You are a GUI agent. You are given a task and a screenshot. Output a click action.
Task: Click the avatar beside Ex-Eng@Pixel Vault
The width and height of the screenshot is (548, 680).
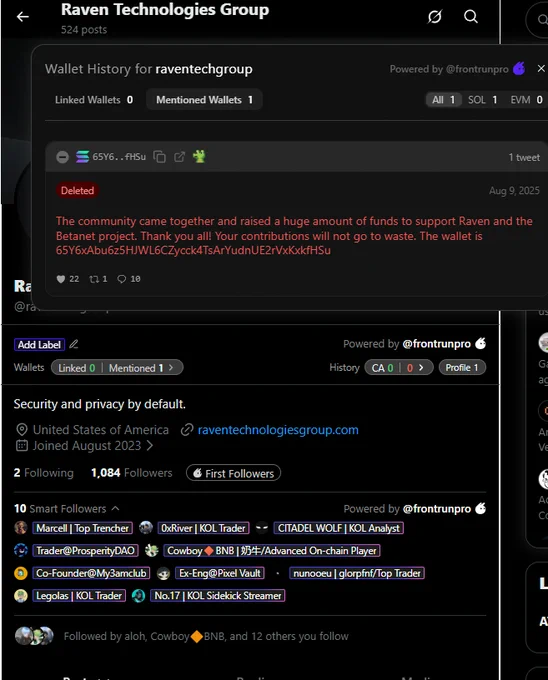point(163,573)
